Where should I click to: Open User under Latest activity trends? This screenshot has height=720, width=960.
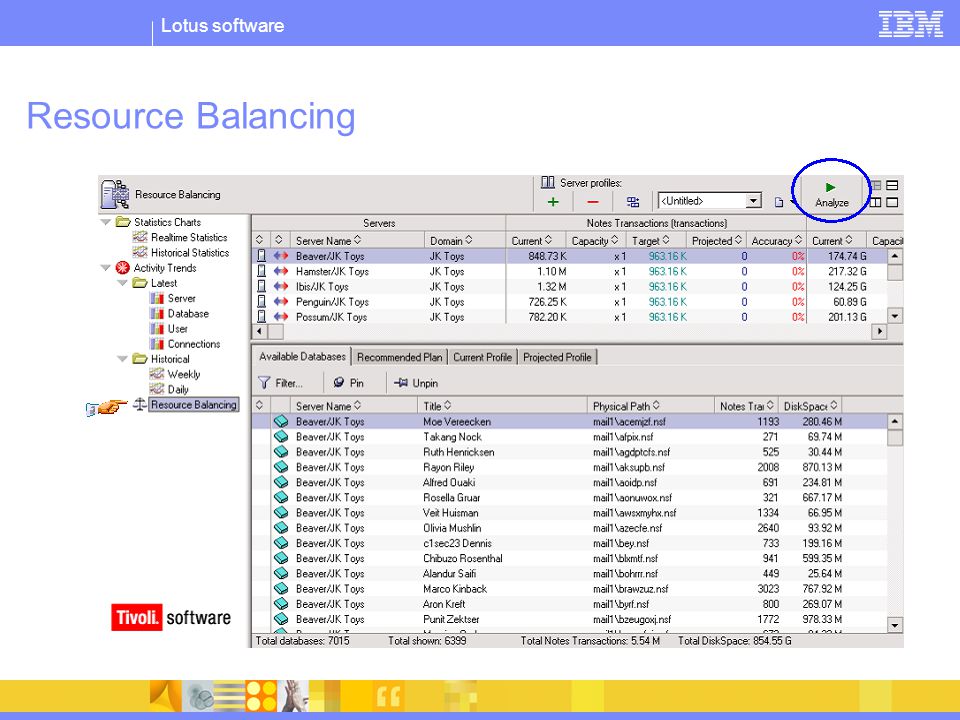(x=178, y=329)
